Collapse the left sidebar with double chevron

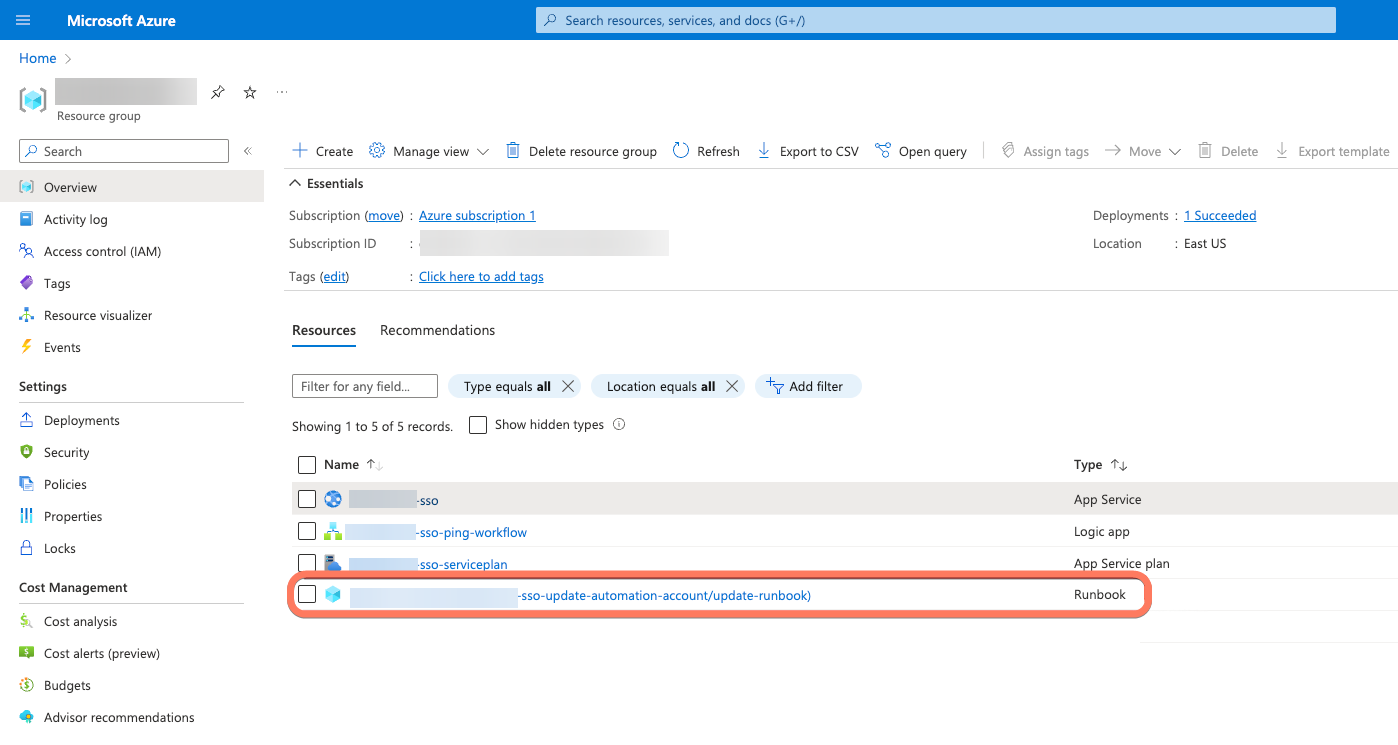pyautogui.click(x=247, y=151)
